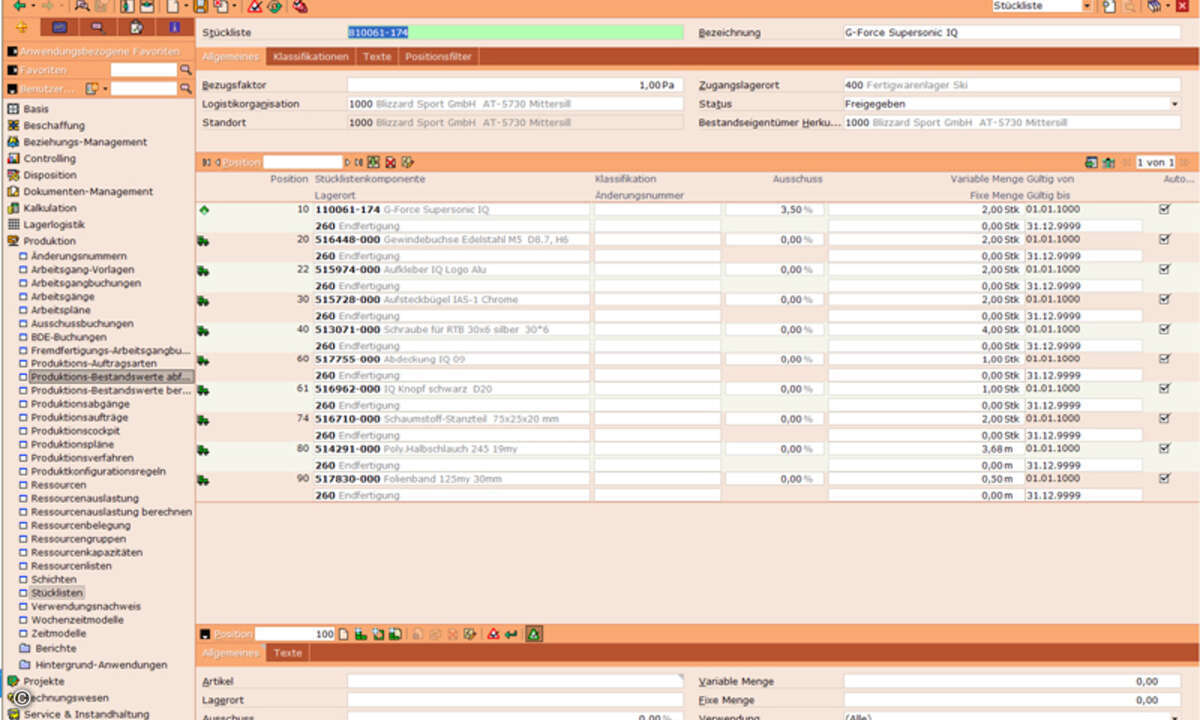
Task: Open Stücklisten in the Produktion tree
Action: [x=57, y=593]
